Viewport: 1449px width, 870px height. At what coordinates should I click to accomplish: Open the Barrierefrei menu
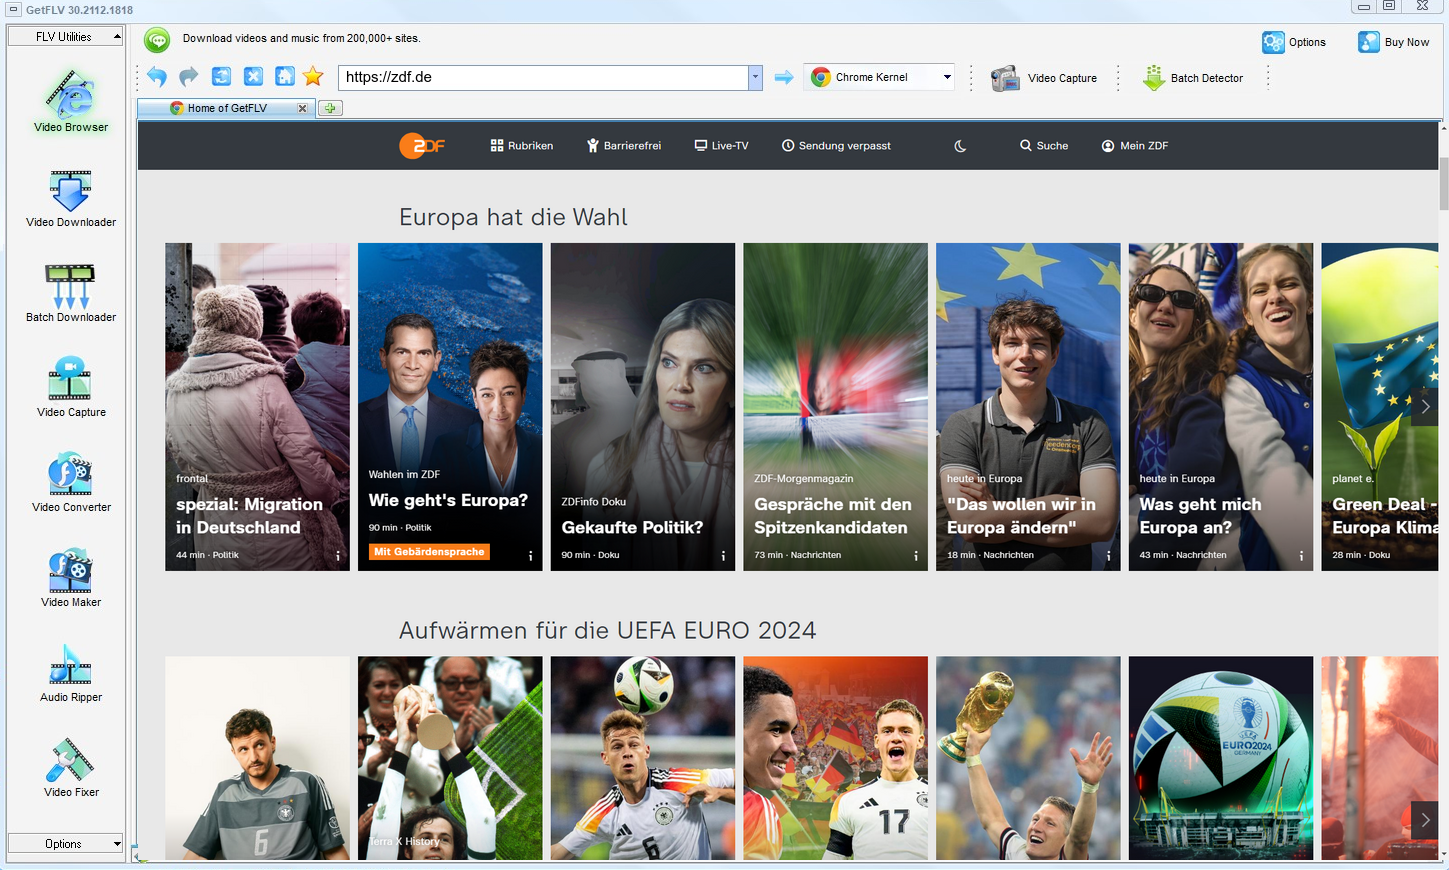[x=624, y=146]
